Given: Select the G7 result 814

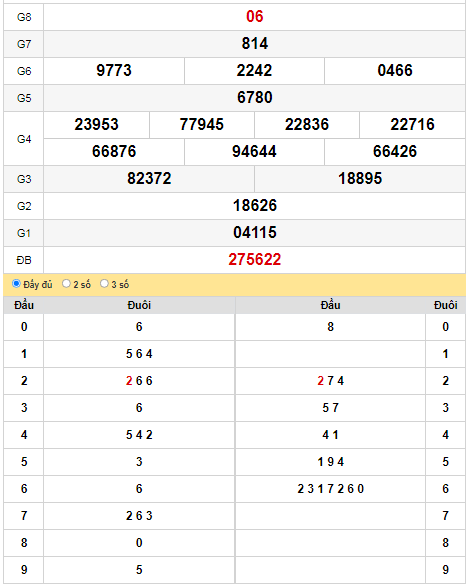Looking at the screenshot, I should click(x=254, y=44).
